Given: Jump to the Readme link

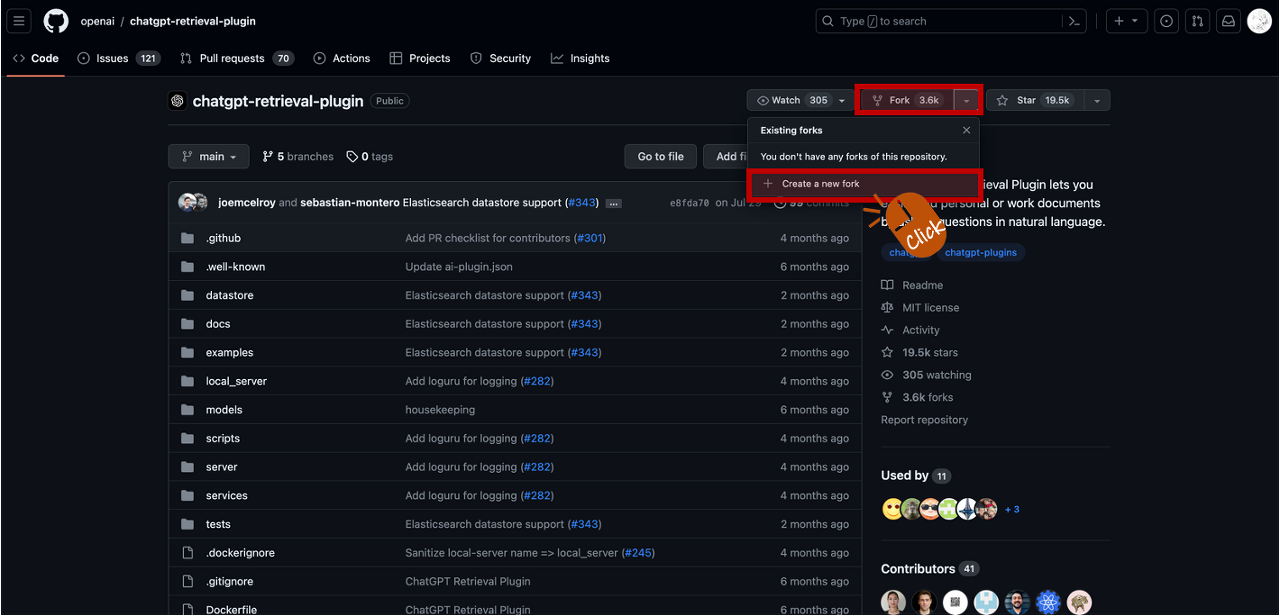Looking at the screenshot, I should [x=912, y=285].
